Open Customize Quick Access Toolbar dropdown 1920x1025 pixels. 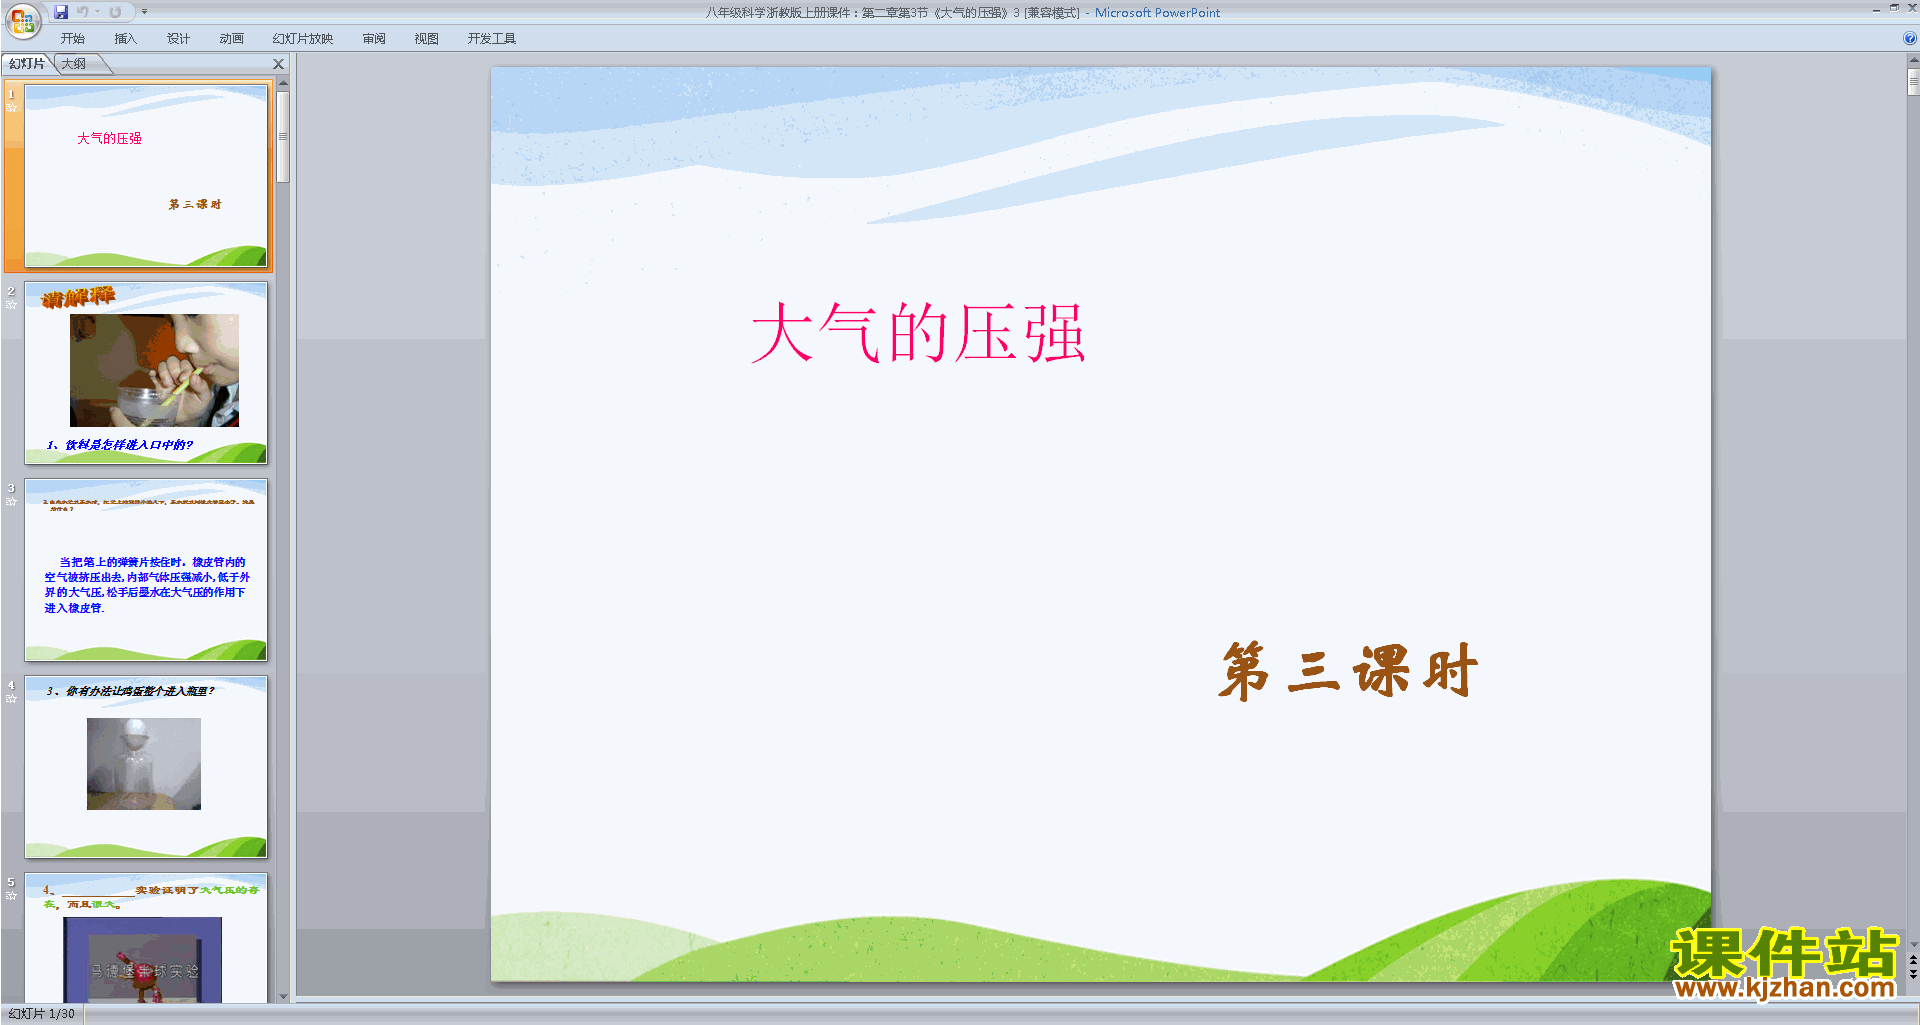tap(144, 12)
